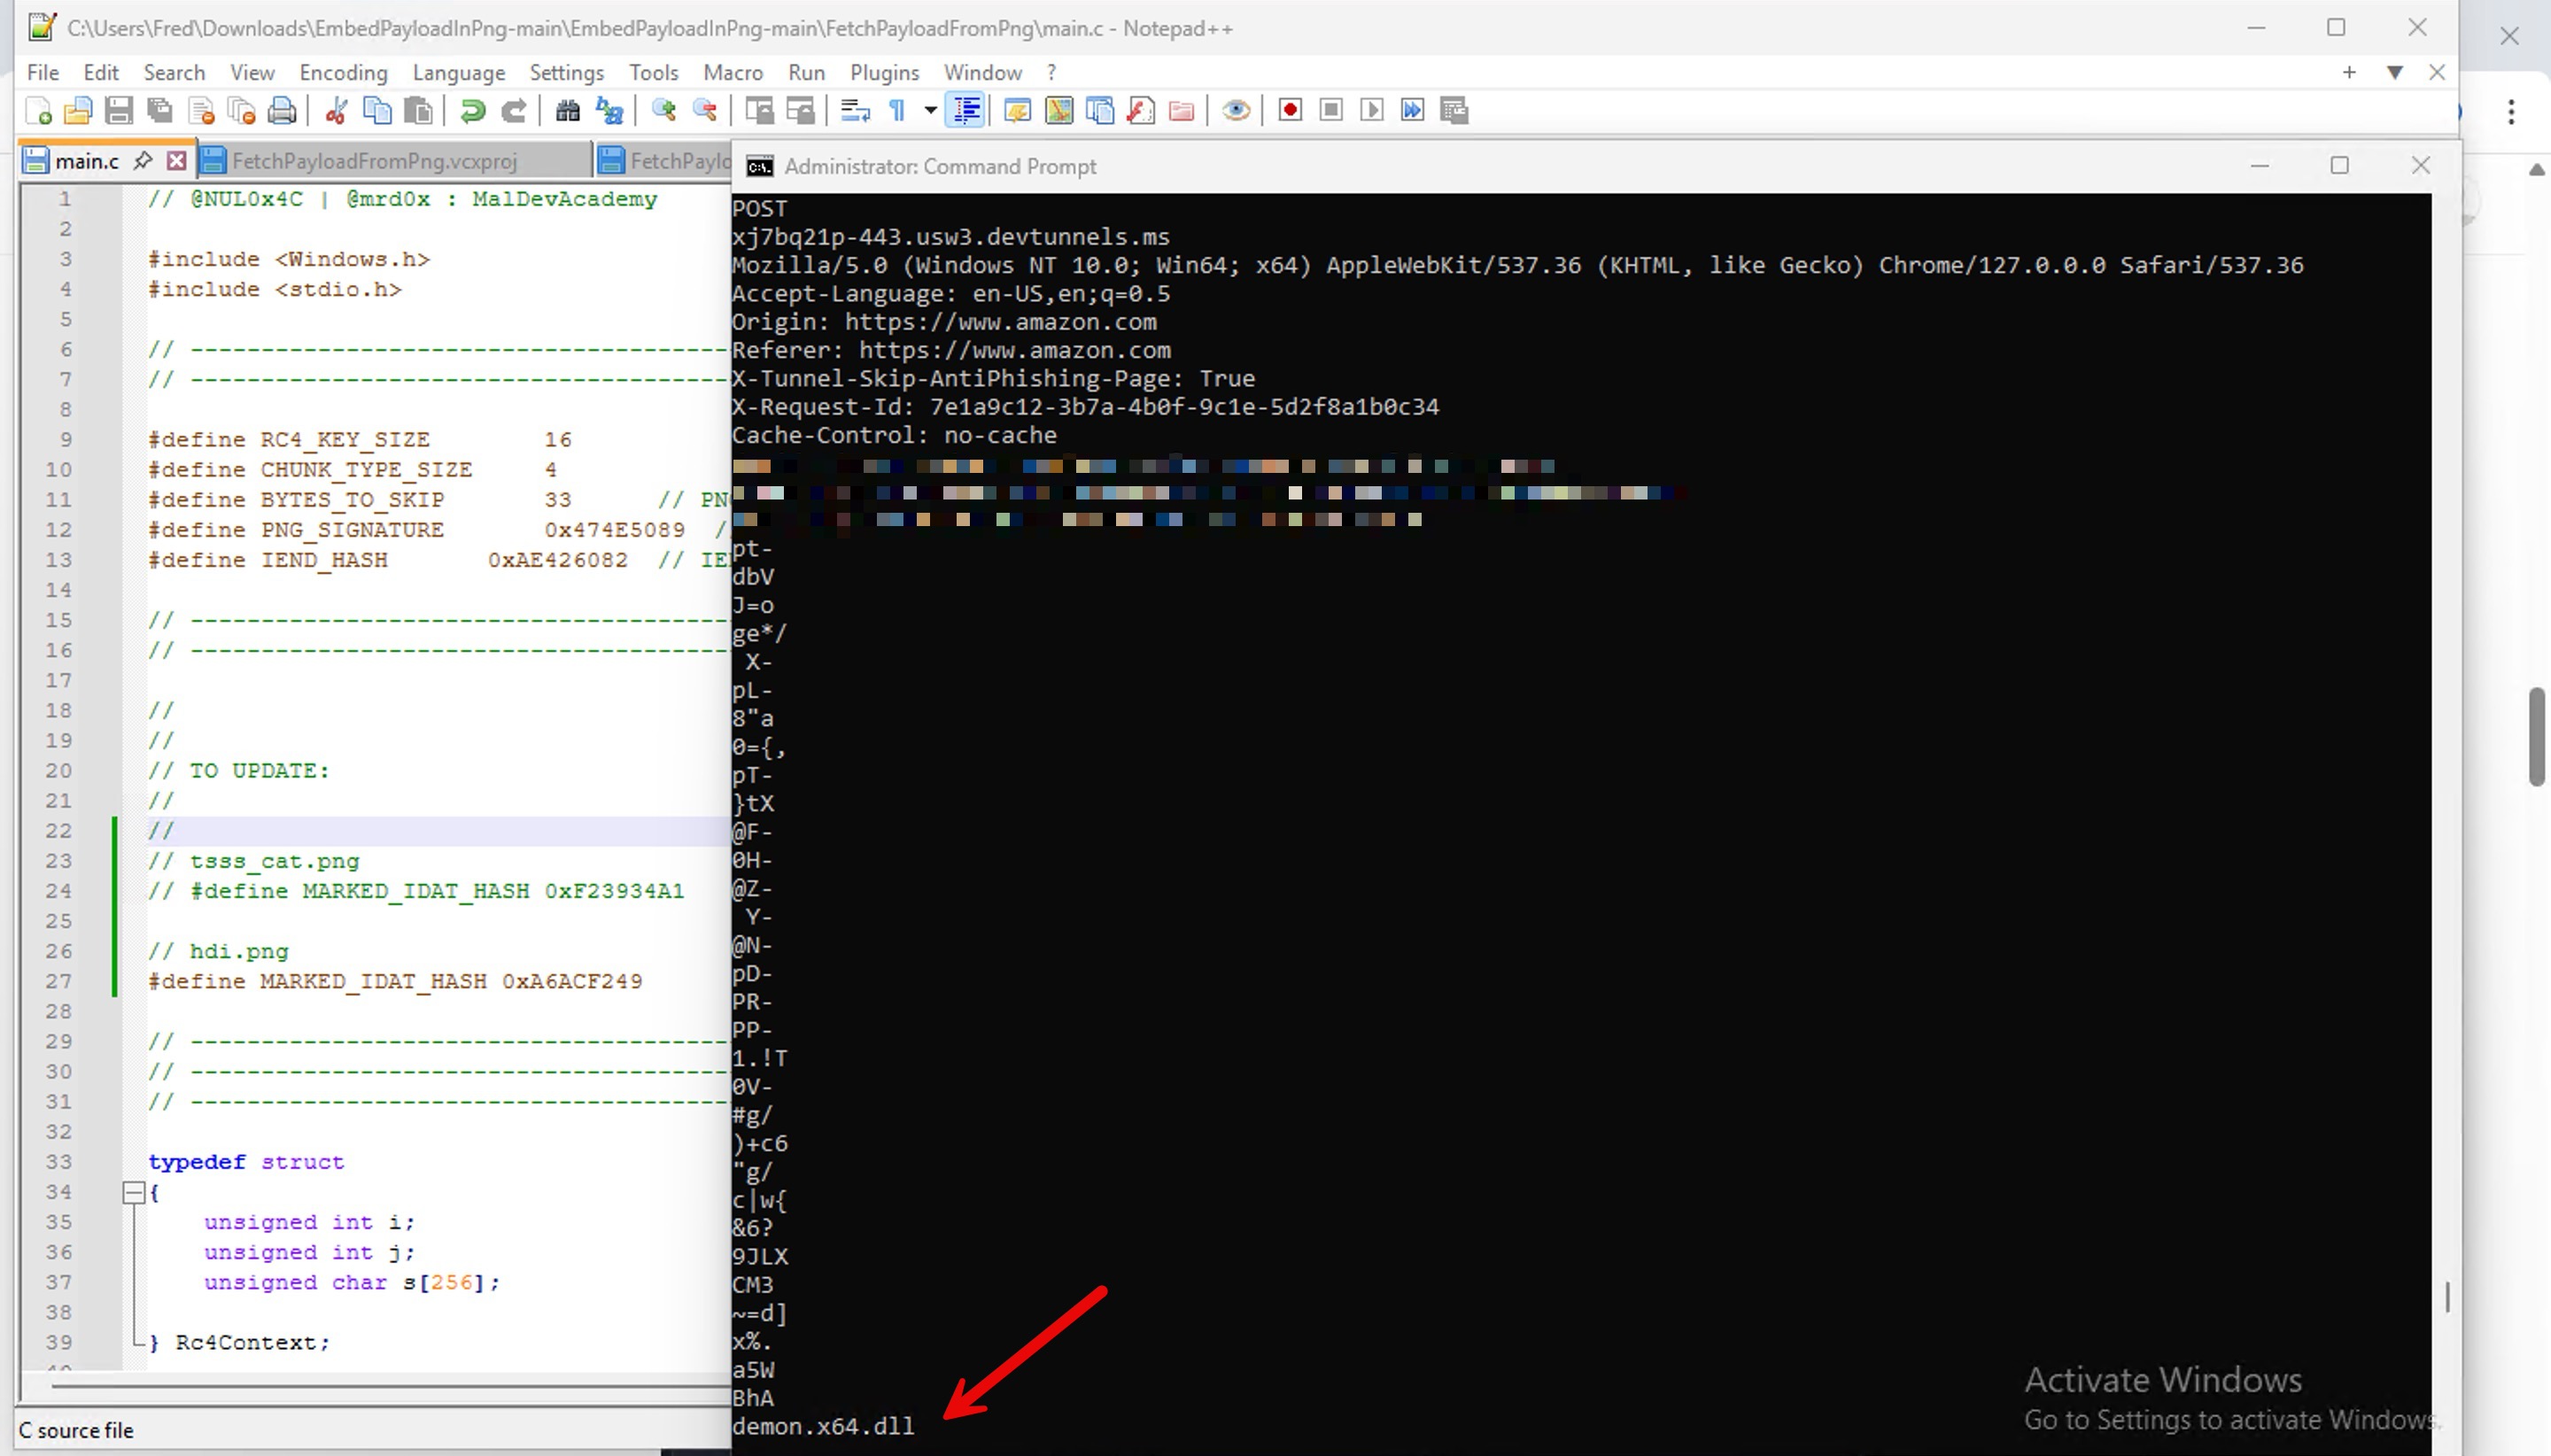Expand the Show All Characters dropdown arrow

click(x=930, y=110)
